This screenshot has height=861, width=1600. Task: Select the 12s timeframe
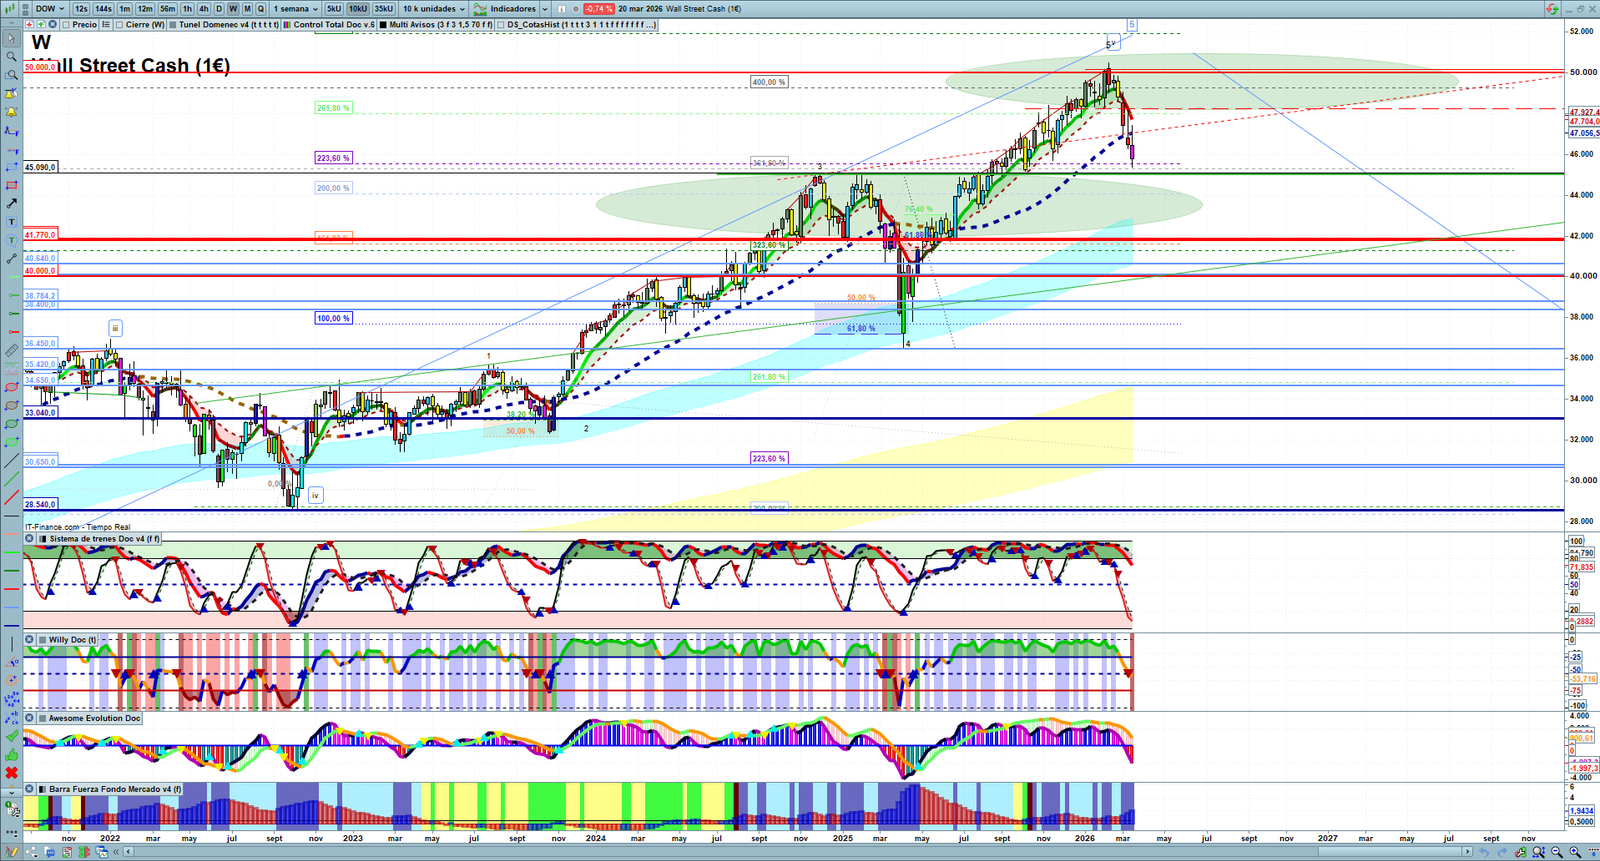(81, 8)
